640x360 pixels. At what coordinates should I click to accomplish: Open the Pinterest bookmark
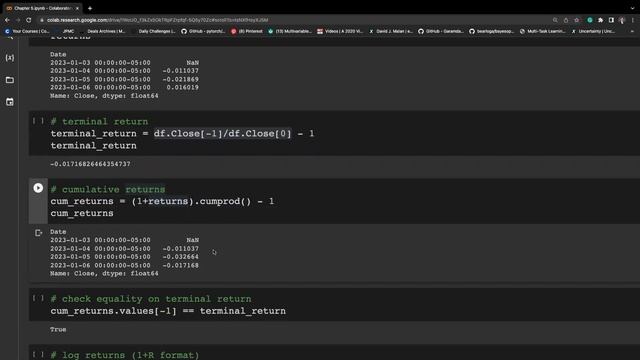pyautogui.click(x=247, y=31)
